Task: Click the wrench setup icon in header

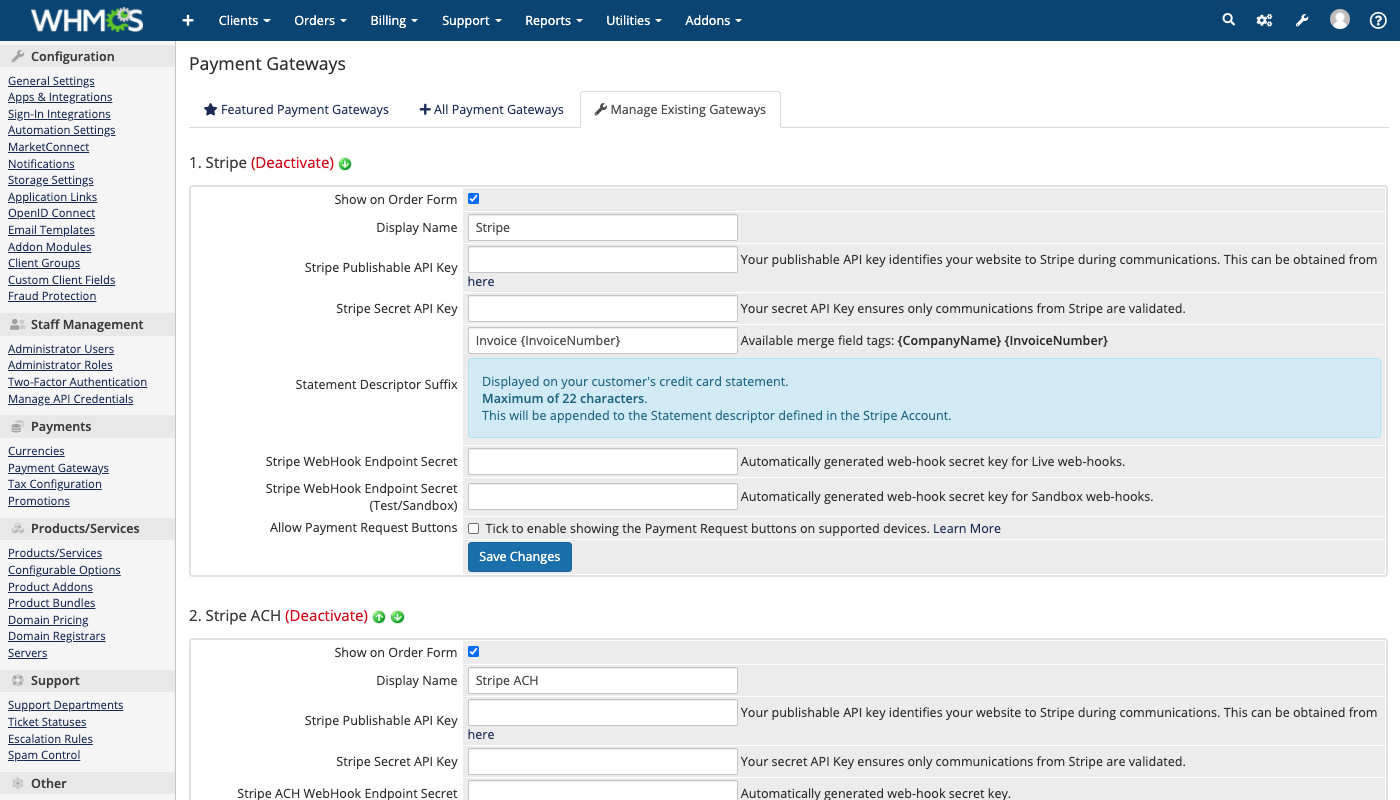Action: click(1302, 20)
